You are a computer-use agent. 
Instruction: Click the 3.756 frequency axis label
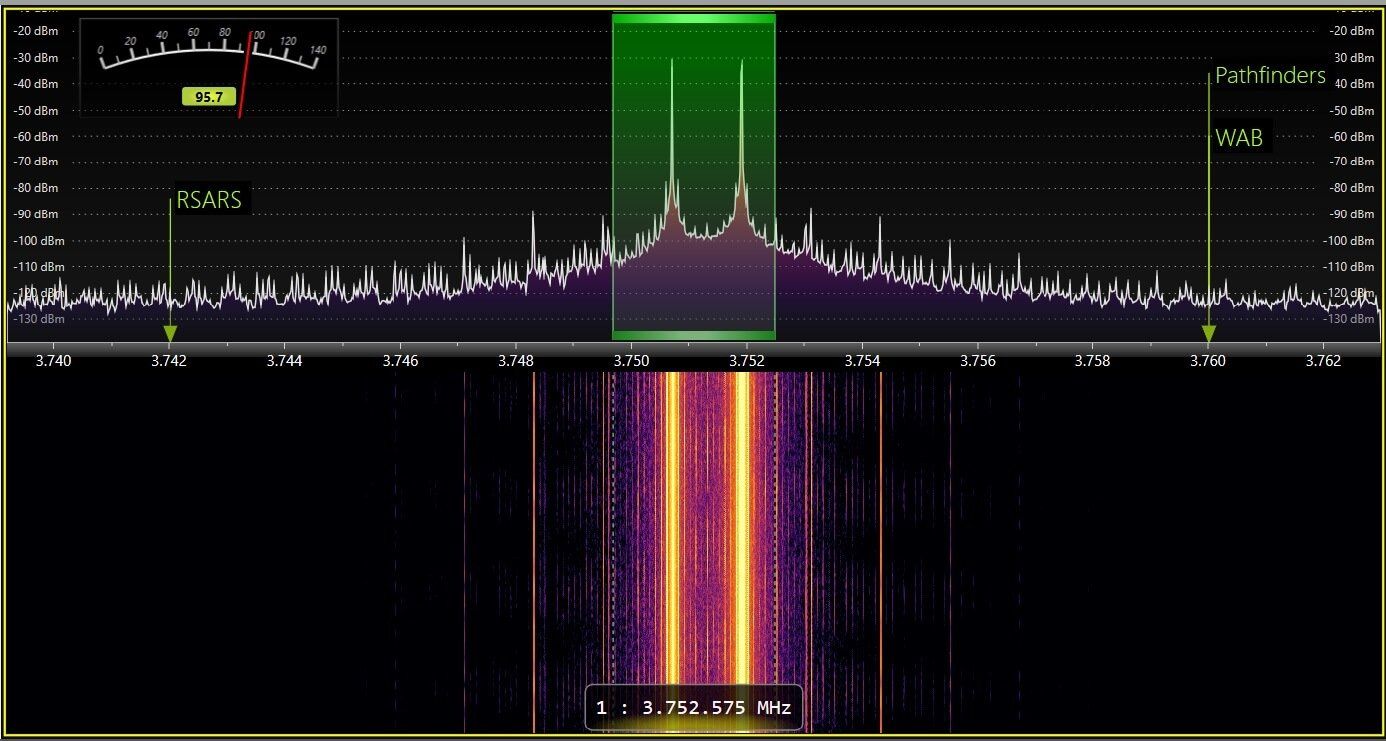[x=978, y=361]
